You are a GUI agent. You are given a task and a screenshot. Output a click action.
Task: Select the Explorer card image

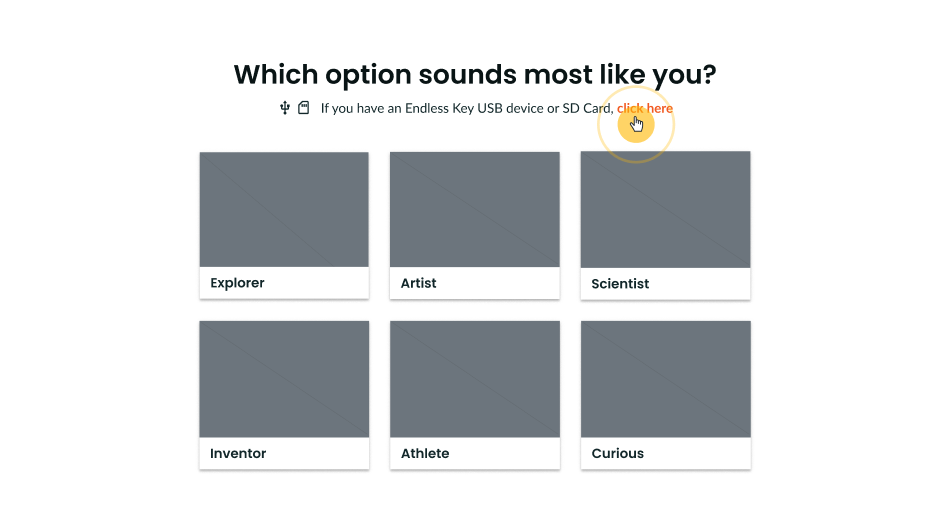tap(284, 210)
